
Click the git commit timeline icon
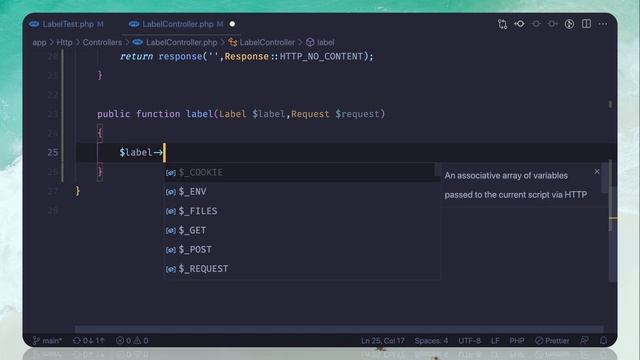point(520,24)
